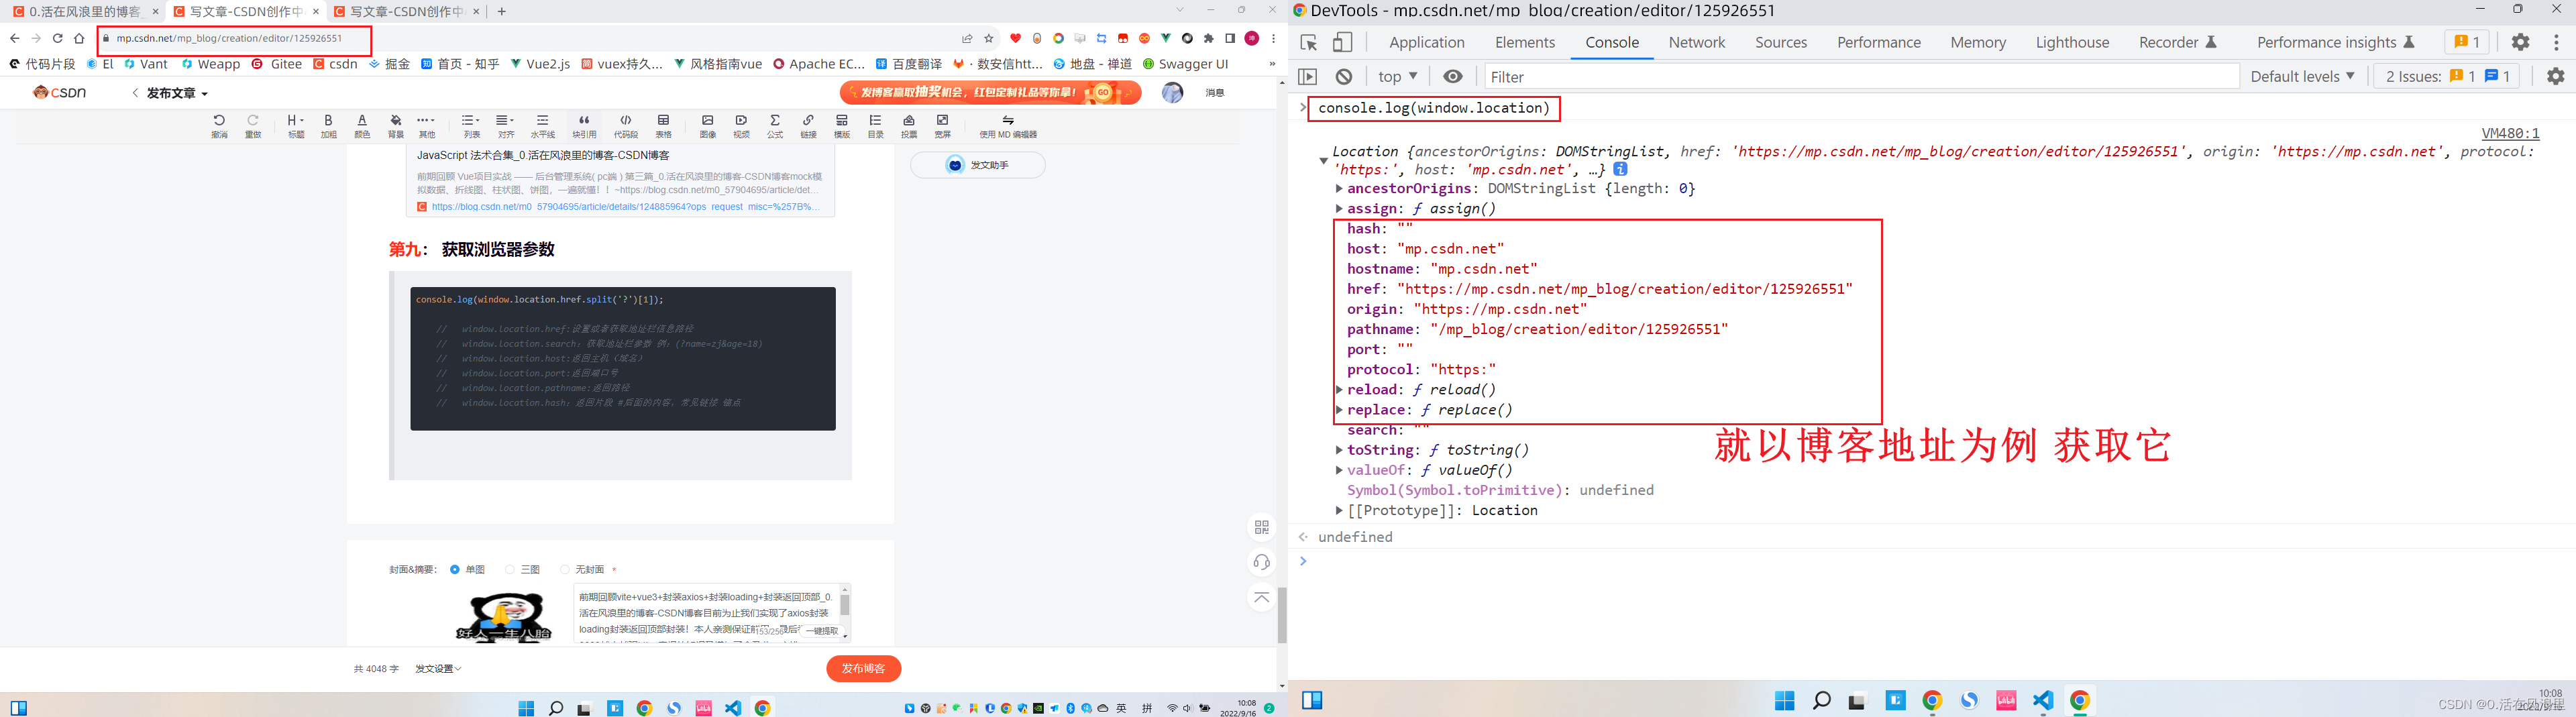Insert a horizontal rule (水平线)
Viewport: 2576px width, 717px height.
point(542,126)
